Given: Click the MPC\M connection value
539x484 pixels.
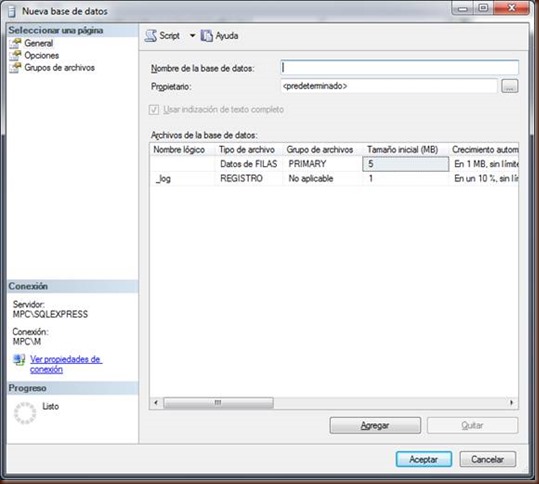Looking at the screenshot, I should pyautogui.click(x=27, y=342).
